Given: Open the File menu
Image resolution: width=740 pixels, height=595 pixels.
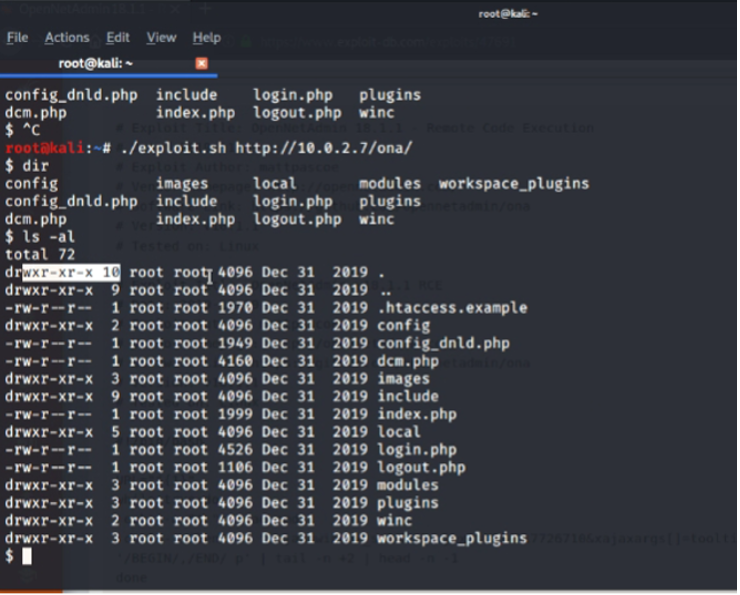Looking at the screenshot, I should point(17,37).
